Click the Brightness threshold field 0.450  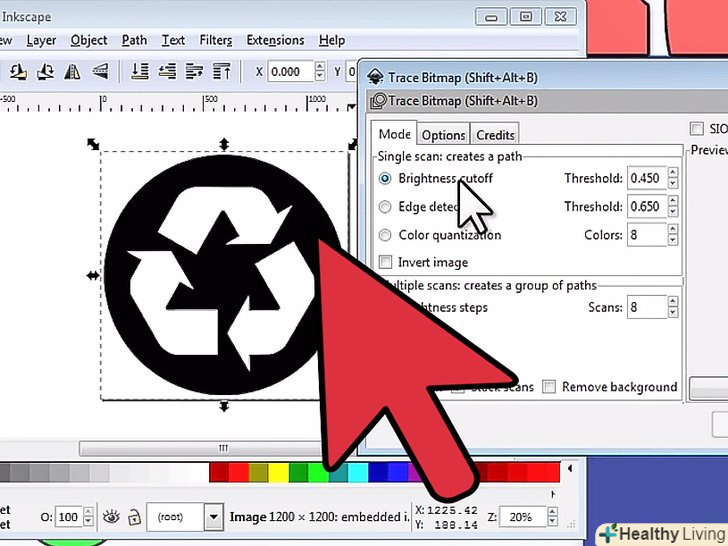pyautogui.click(x=647, y=178)
